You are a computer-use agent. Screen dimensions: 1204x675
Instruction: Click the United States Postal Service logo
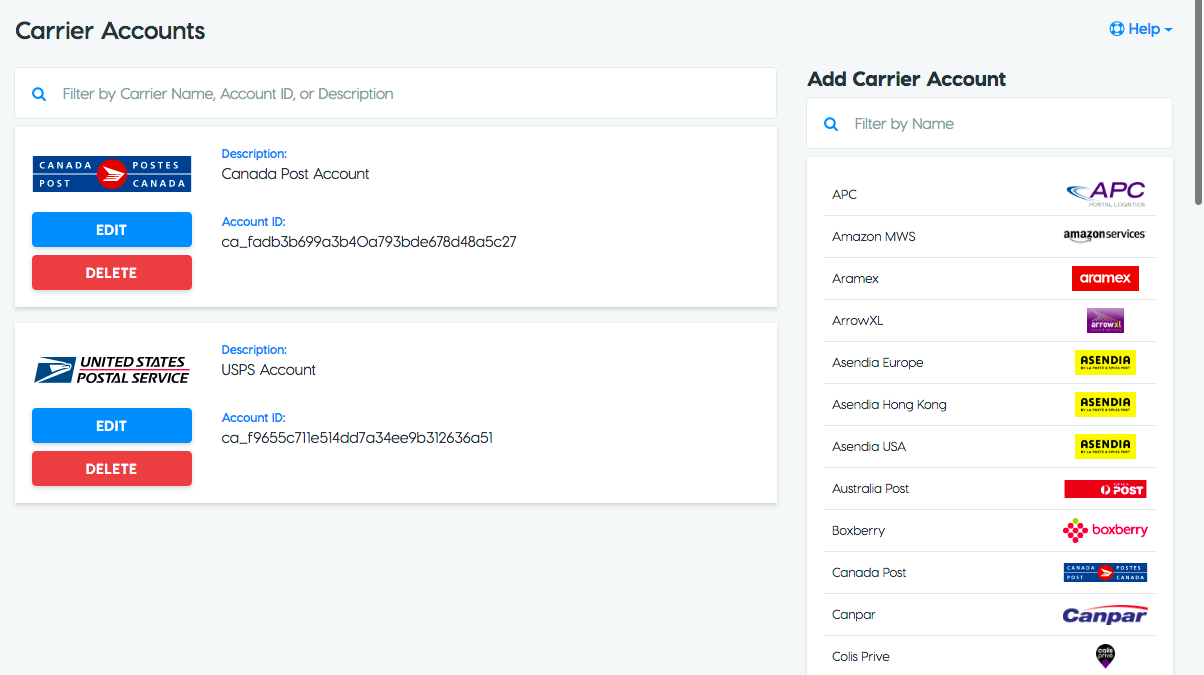tap(111, 370)
